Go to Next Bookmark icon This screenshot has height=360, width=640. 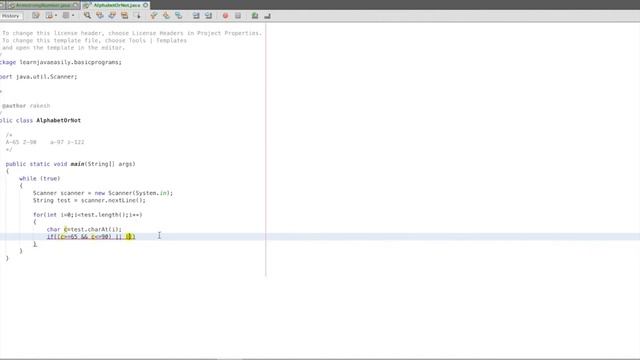[x=166, y=16]
